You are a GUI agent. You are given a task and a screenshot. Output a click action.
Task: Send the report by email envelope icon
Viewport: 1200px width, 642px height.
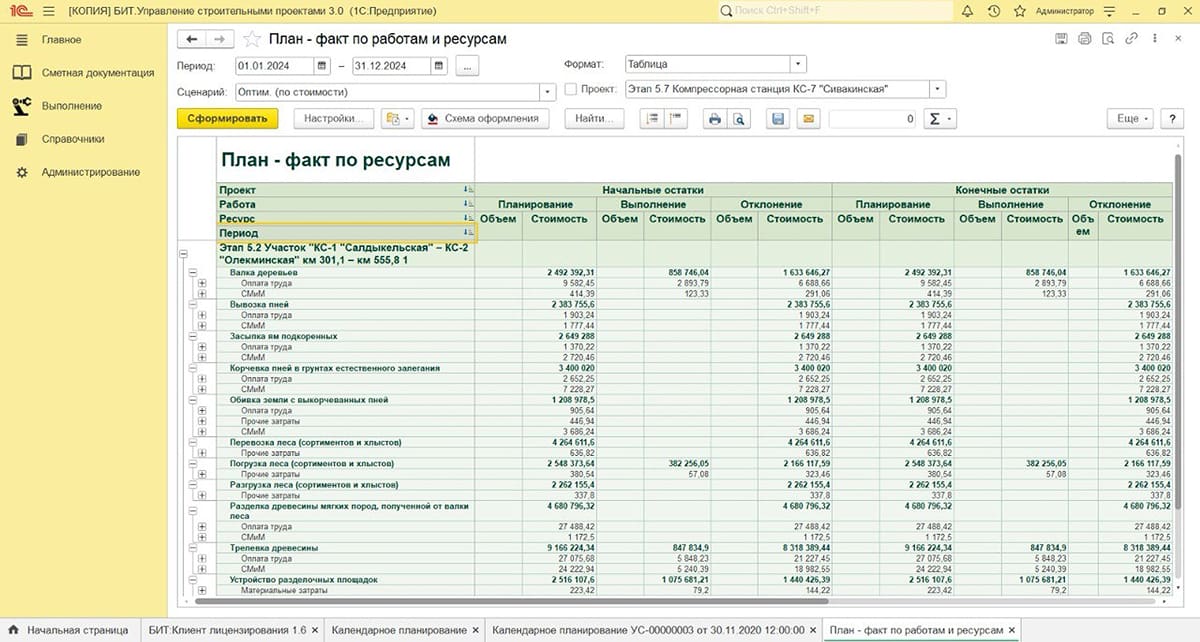[807, 118]
